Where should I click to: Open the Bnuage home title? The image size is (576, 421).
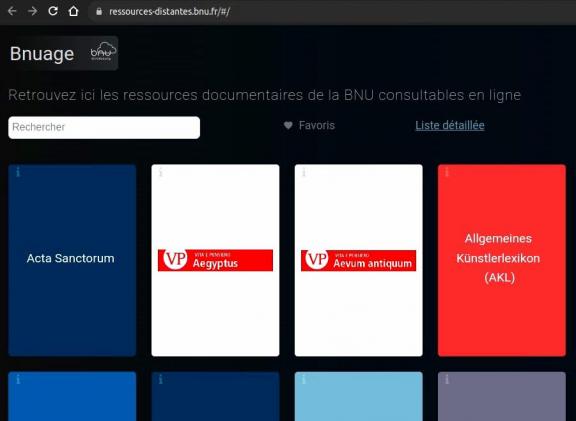tap(42, 54)
